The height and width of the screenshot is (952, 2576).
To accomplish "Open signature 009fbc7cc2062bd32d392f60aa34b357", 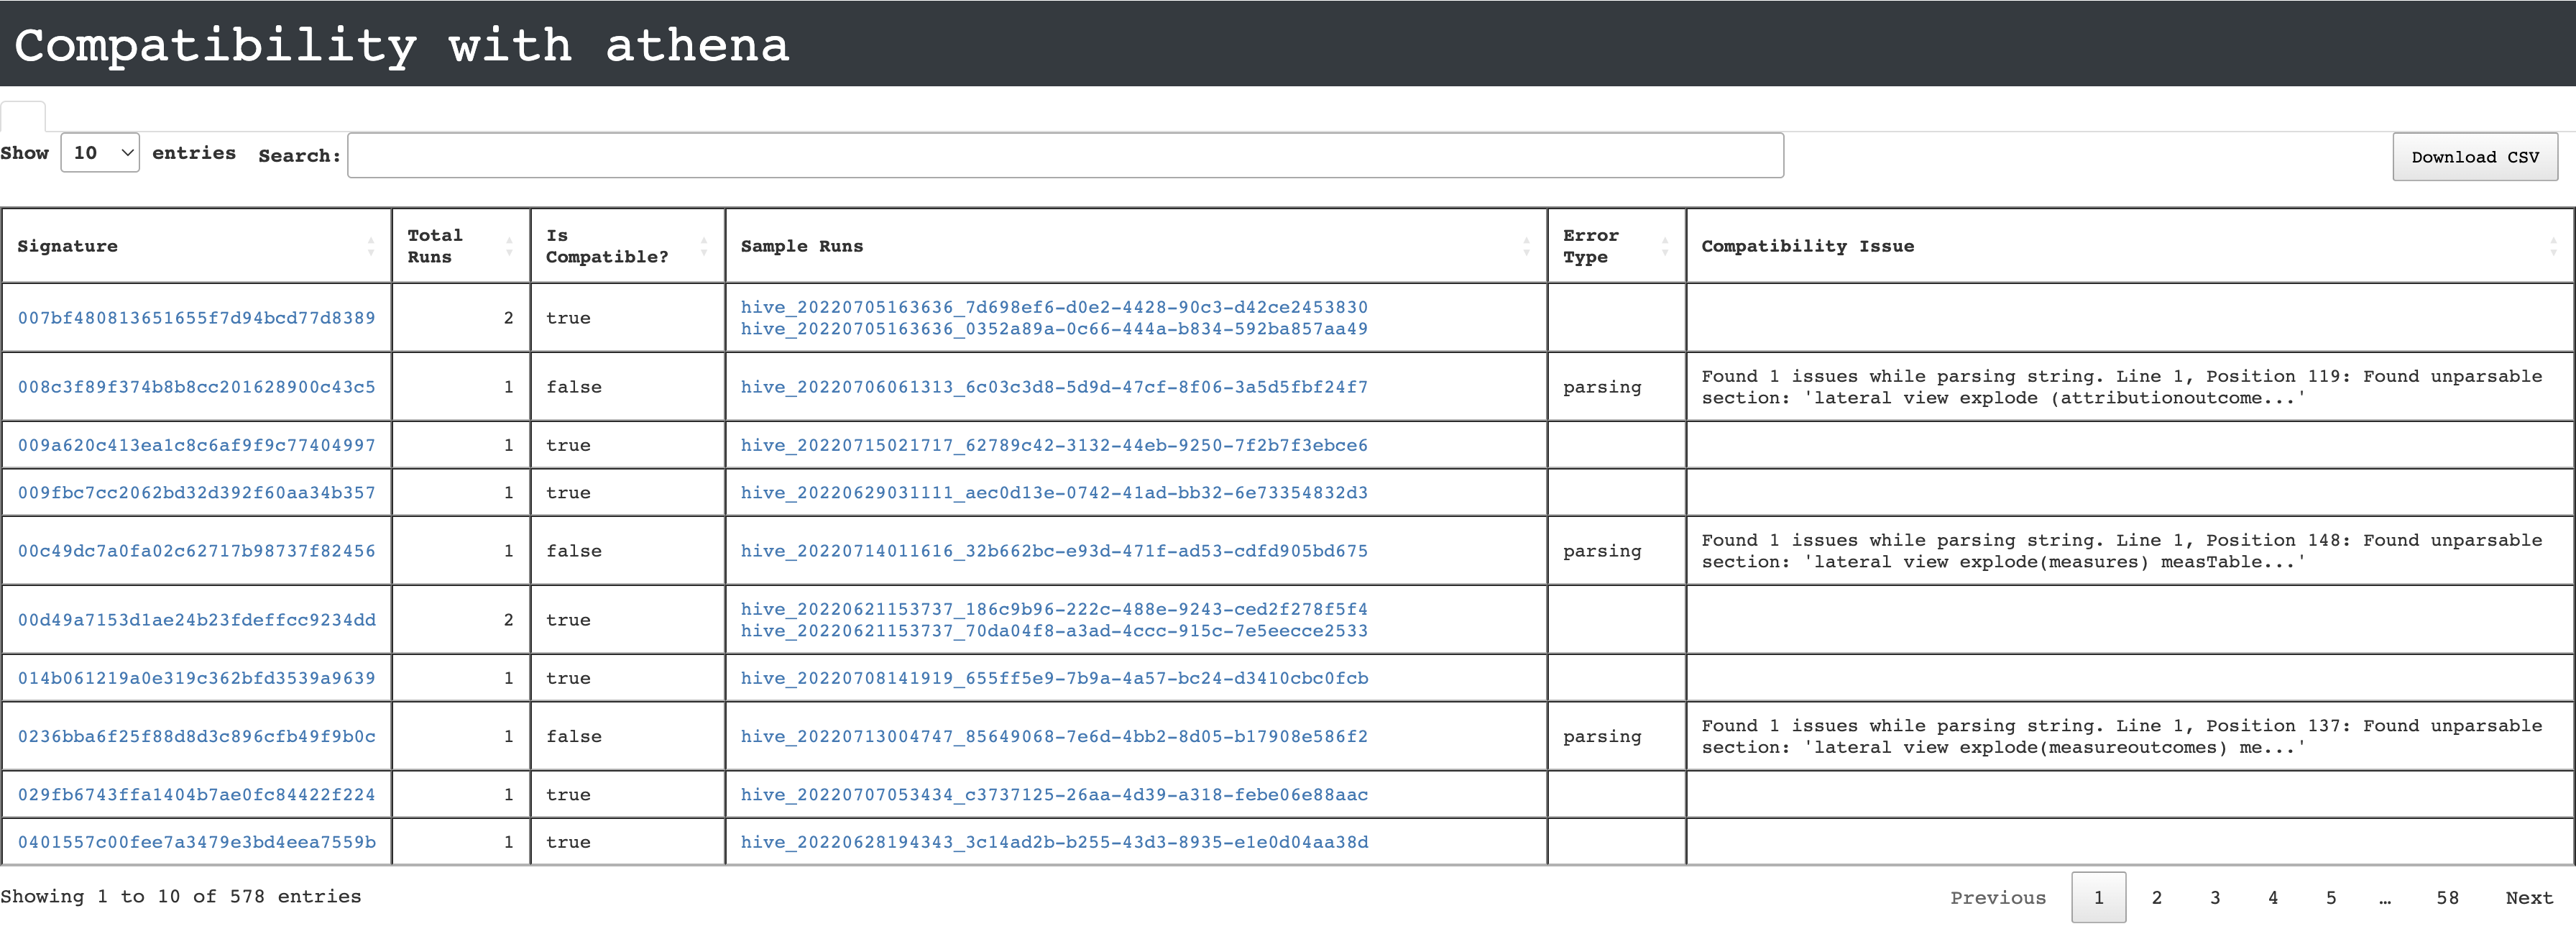I will pos(197,493).
